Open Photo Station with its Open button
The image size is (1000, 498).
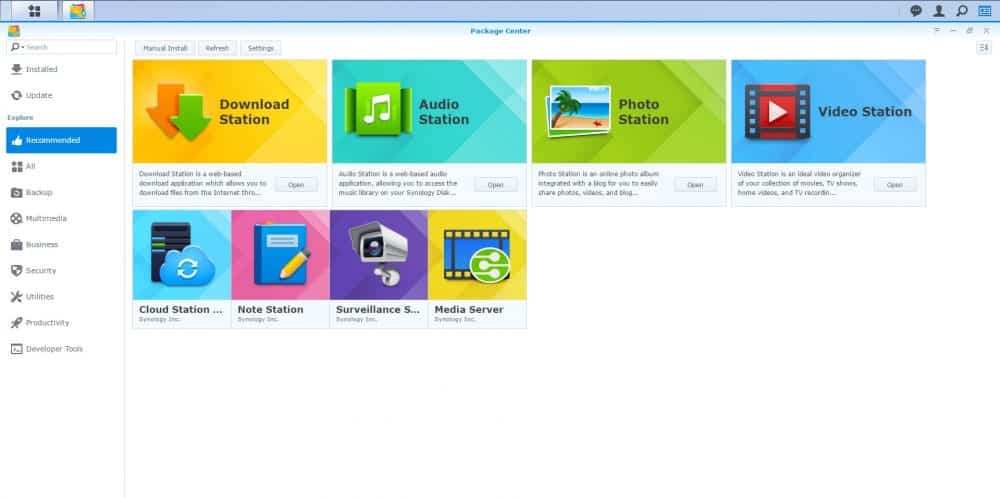[695, 185]
